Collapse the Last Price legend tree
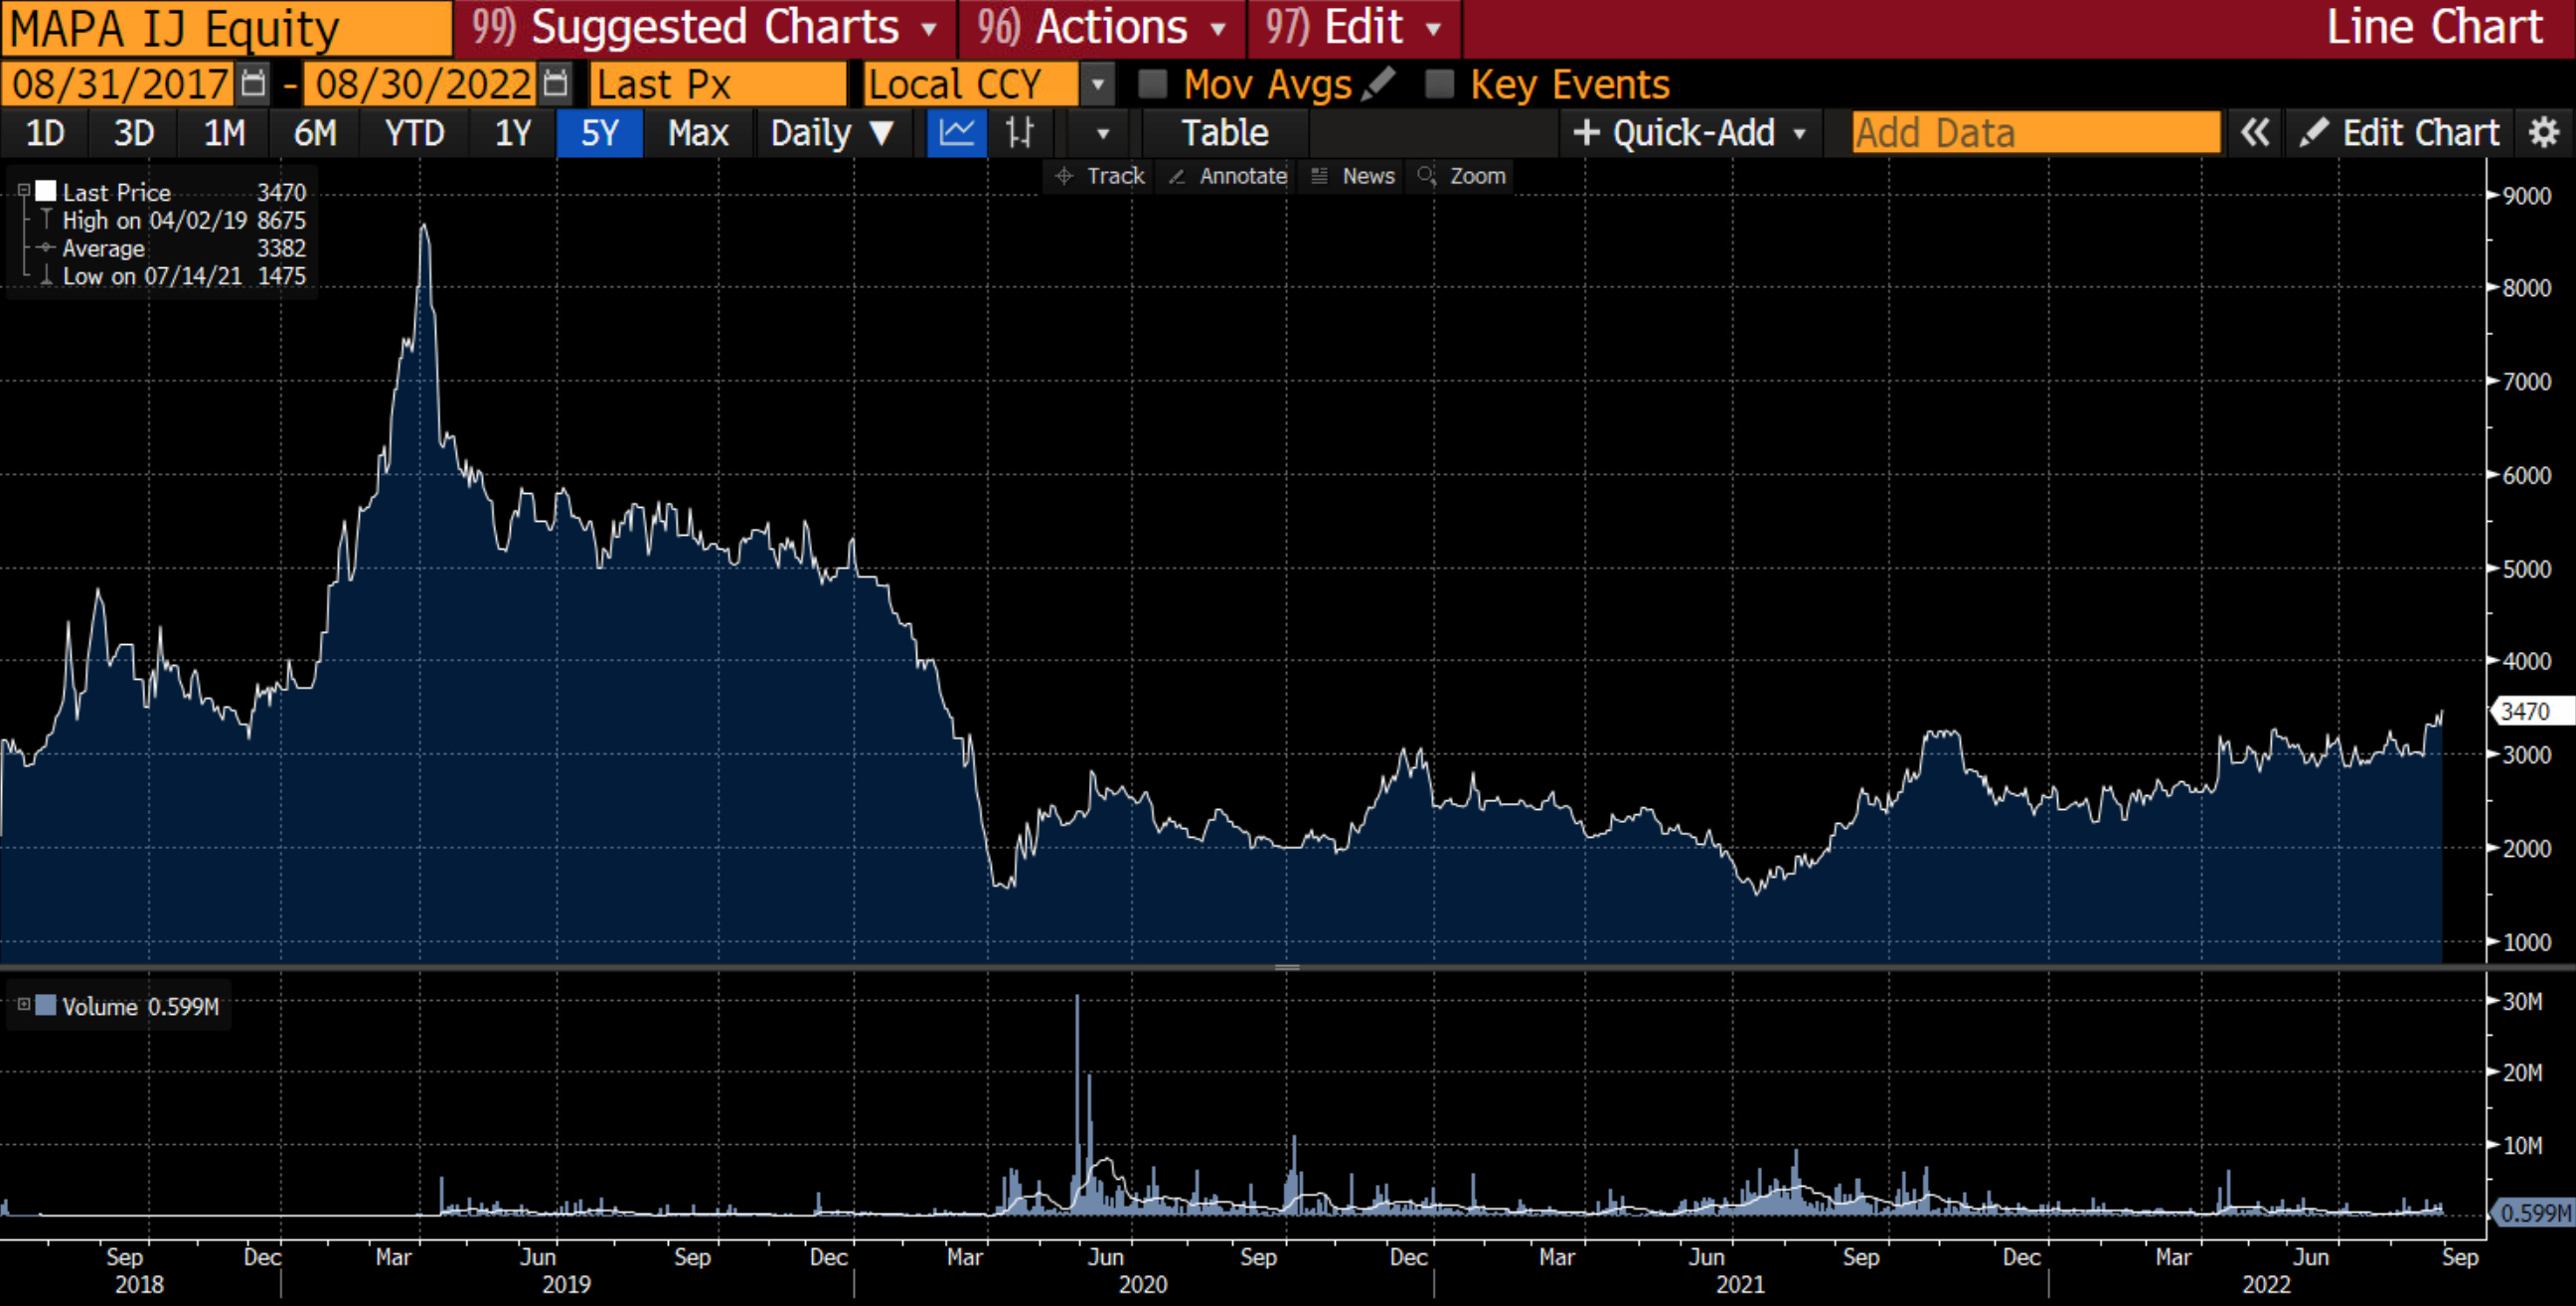Image resolution: width=2576 pixels, height=1306 pixels. coord(23,190)
